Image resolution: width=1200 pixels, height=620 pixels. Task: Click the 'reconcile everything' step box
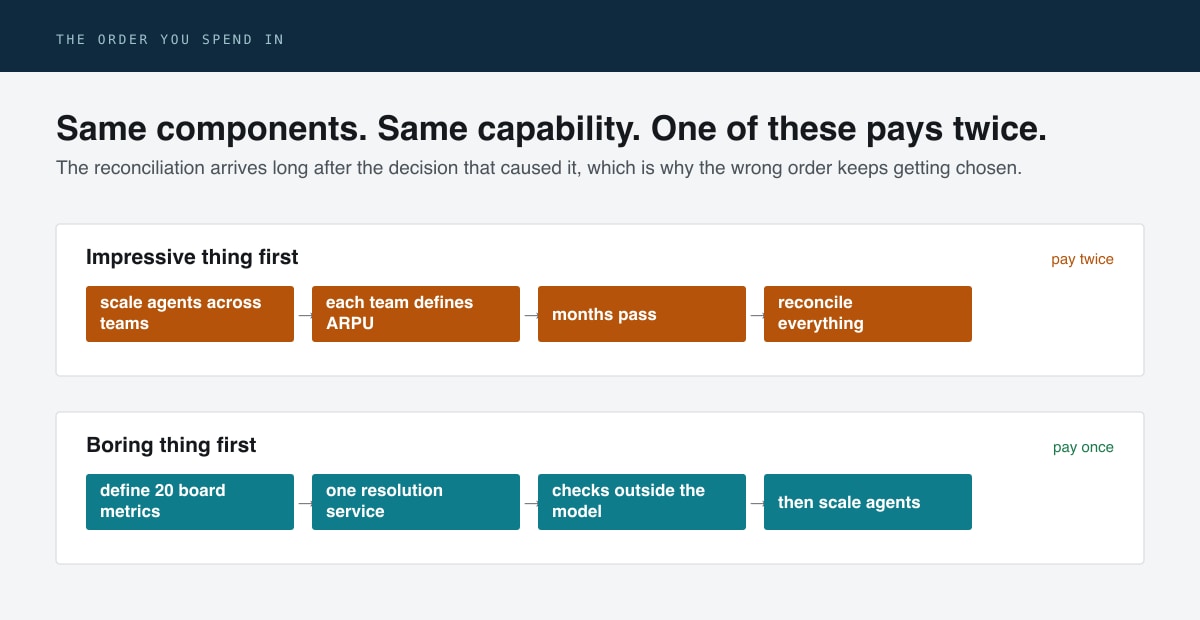click(868, 314)
